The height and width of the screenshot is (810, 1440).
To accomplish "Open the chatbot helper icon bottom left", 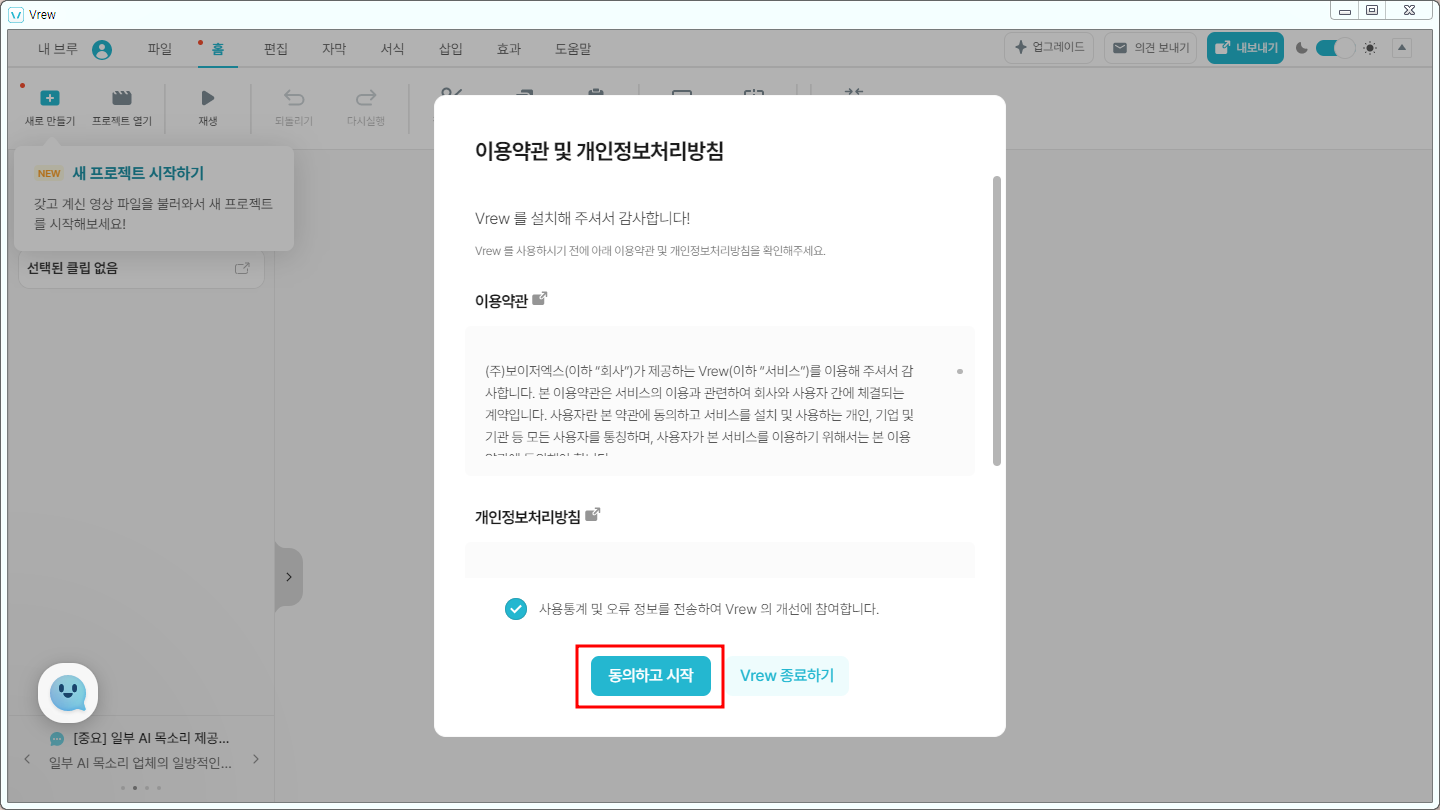I will click(x=68, y=692).
